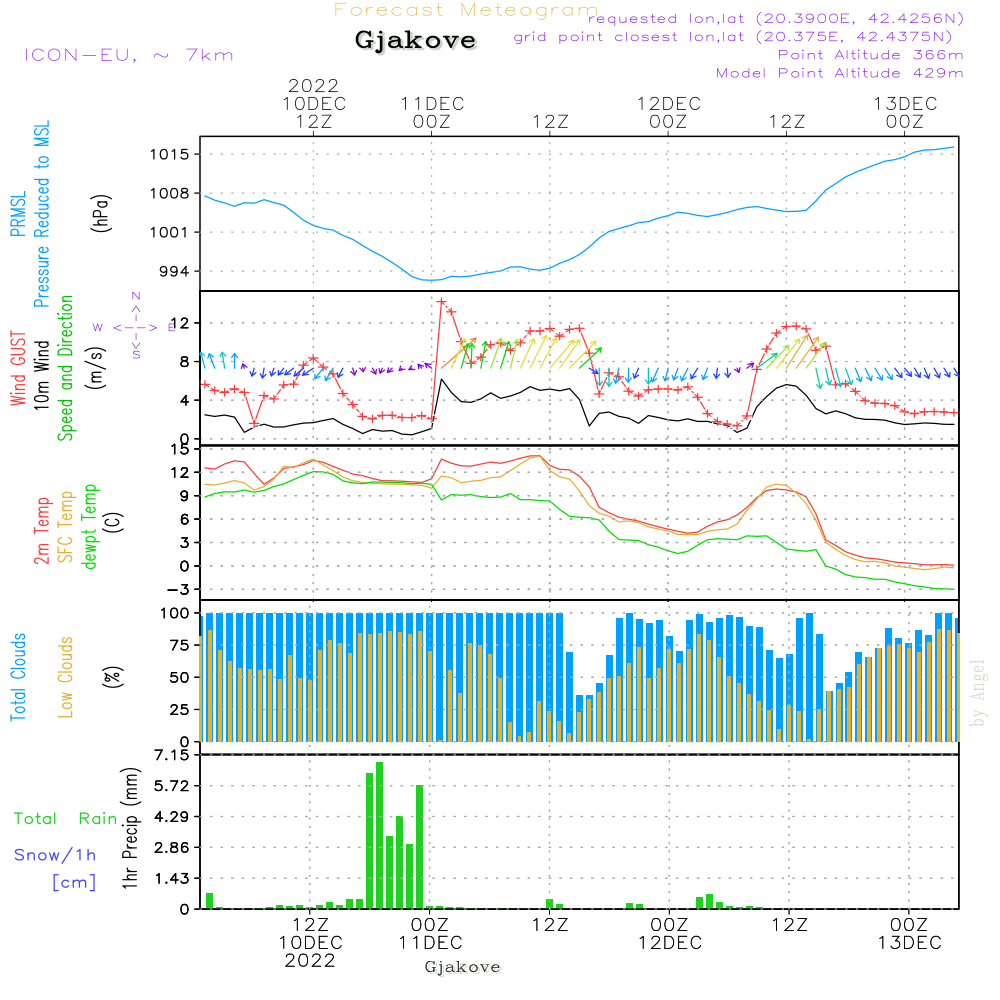Click the '1hr Precip (mm)' axis label
The height and width of the screenshot is (1000, 1000).
coord(130,828)
